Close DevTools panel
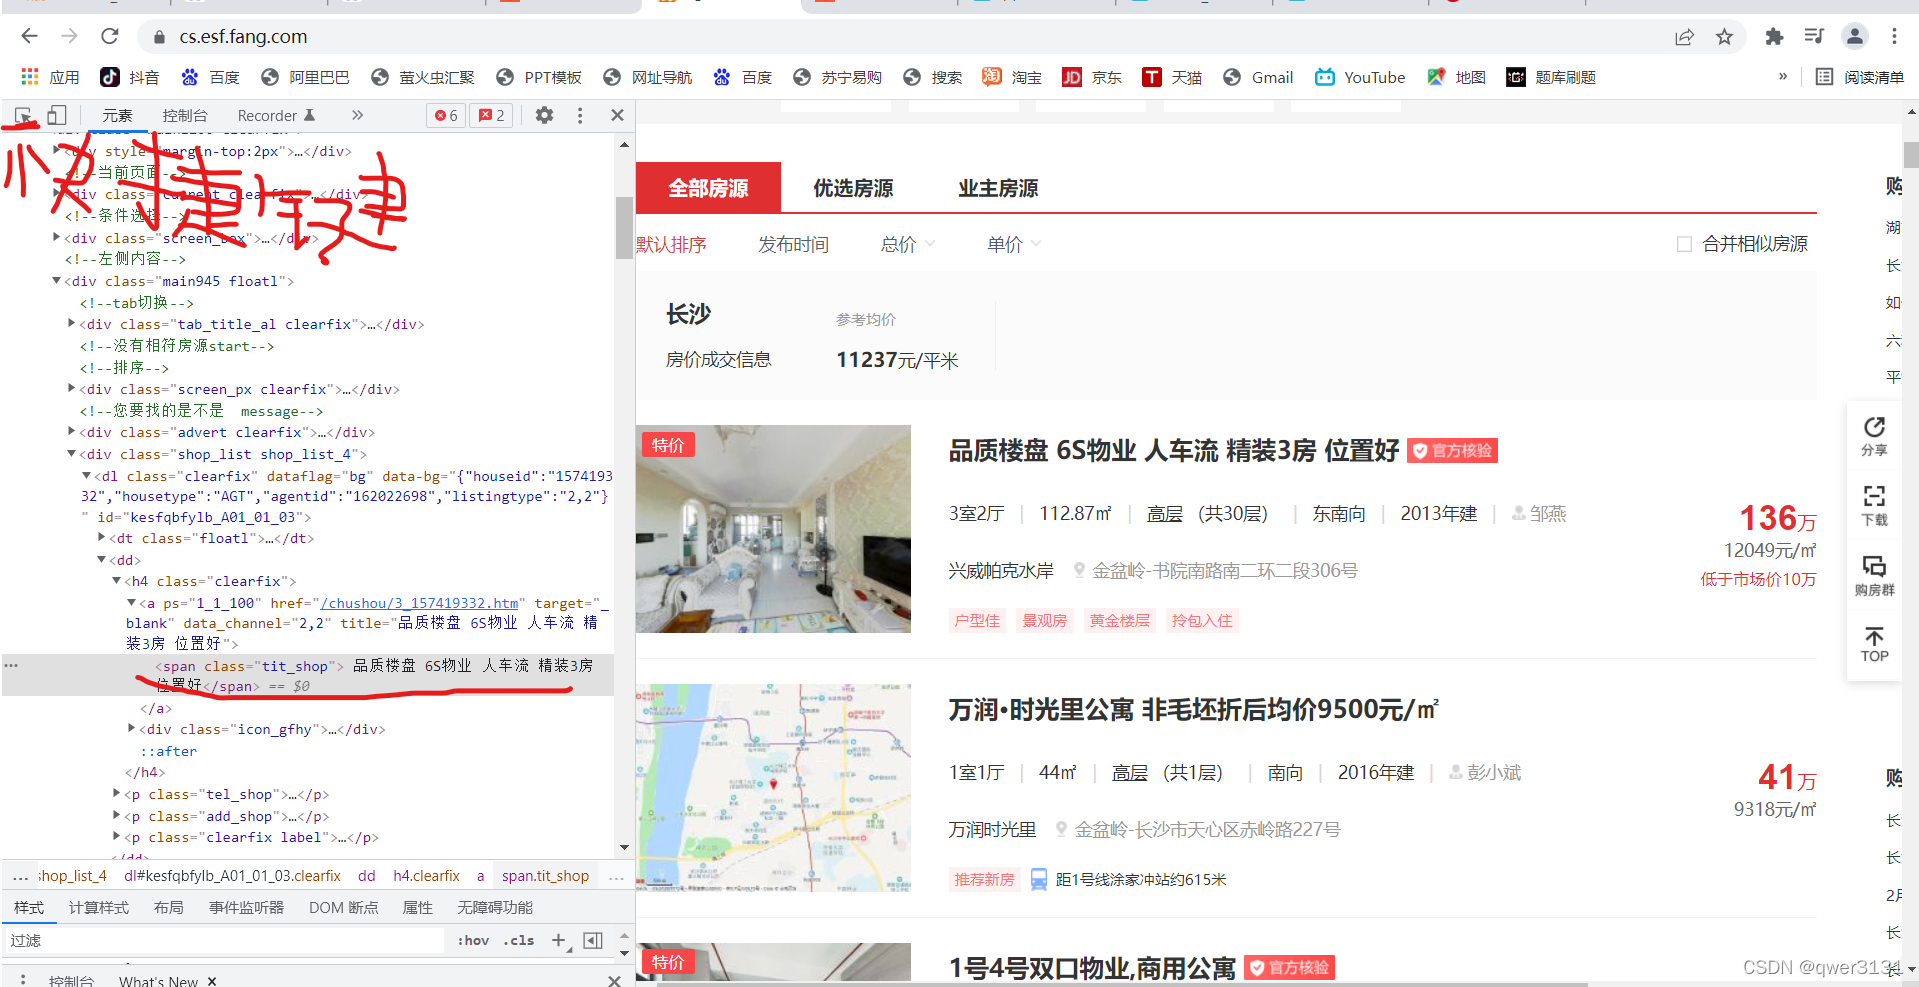The height and width of the screenshot is (987, 1919). (x=617, y=115)
